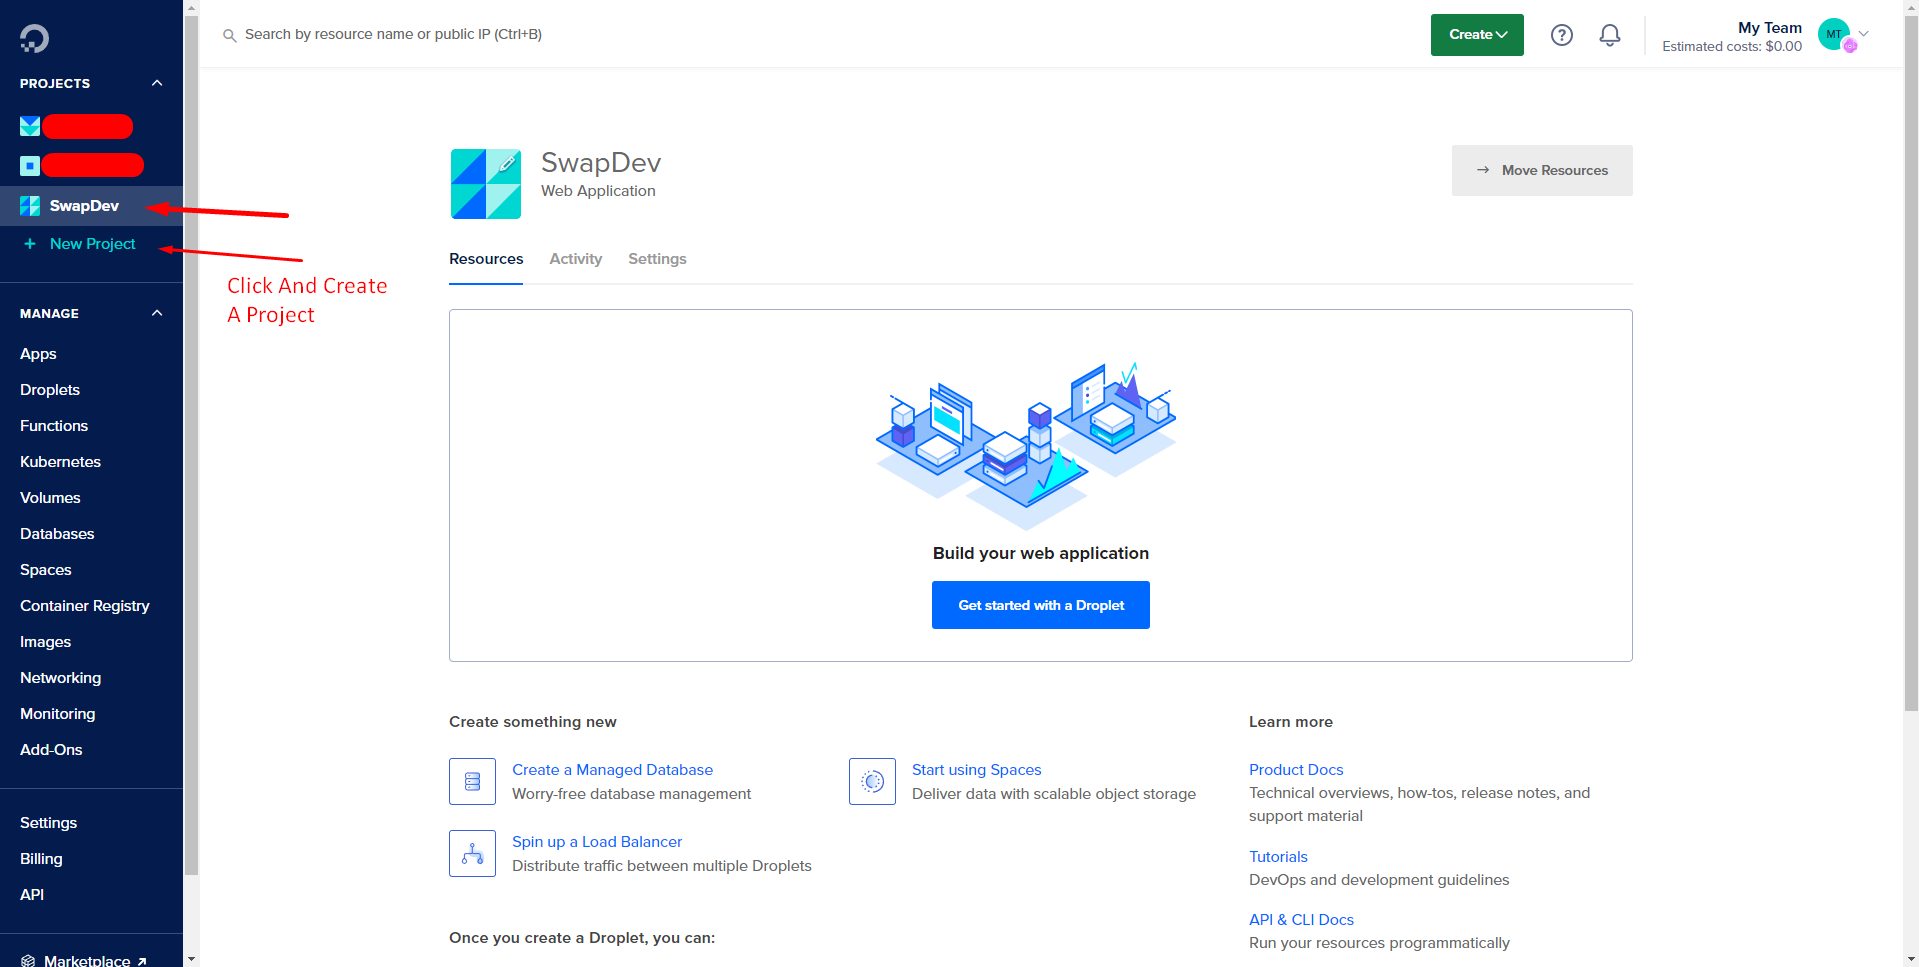Switch to the Activity tab

click(x=575, y=259)
